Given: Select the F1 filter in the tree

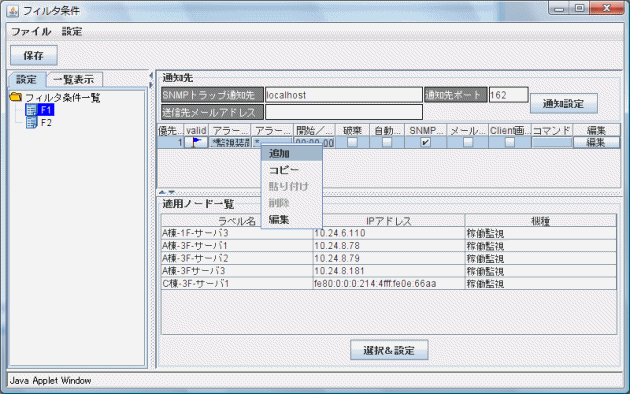Looking at the screenshot, I should coord(46,110).
